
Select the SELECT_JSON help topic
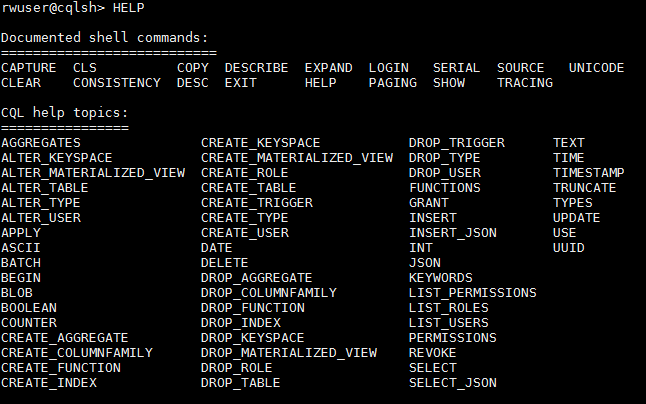453,383
